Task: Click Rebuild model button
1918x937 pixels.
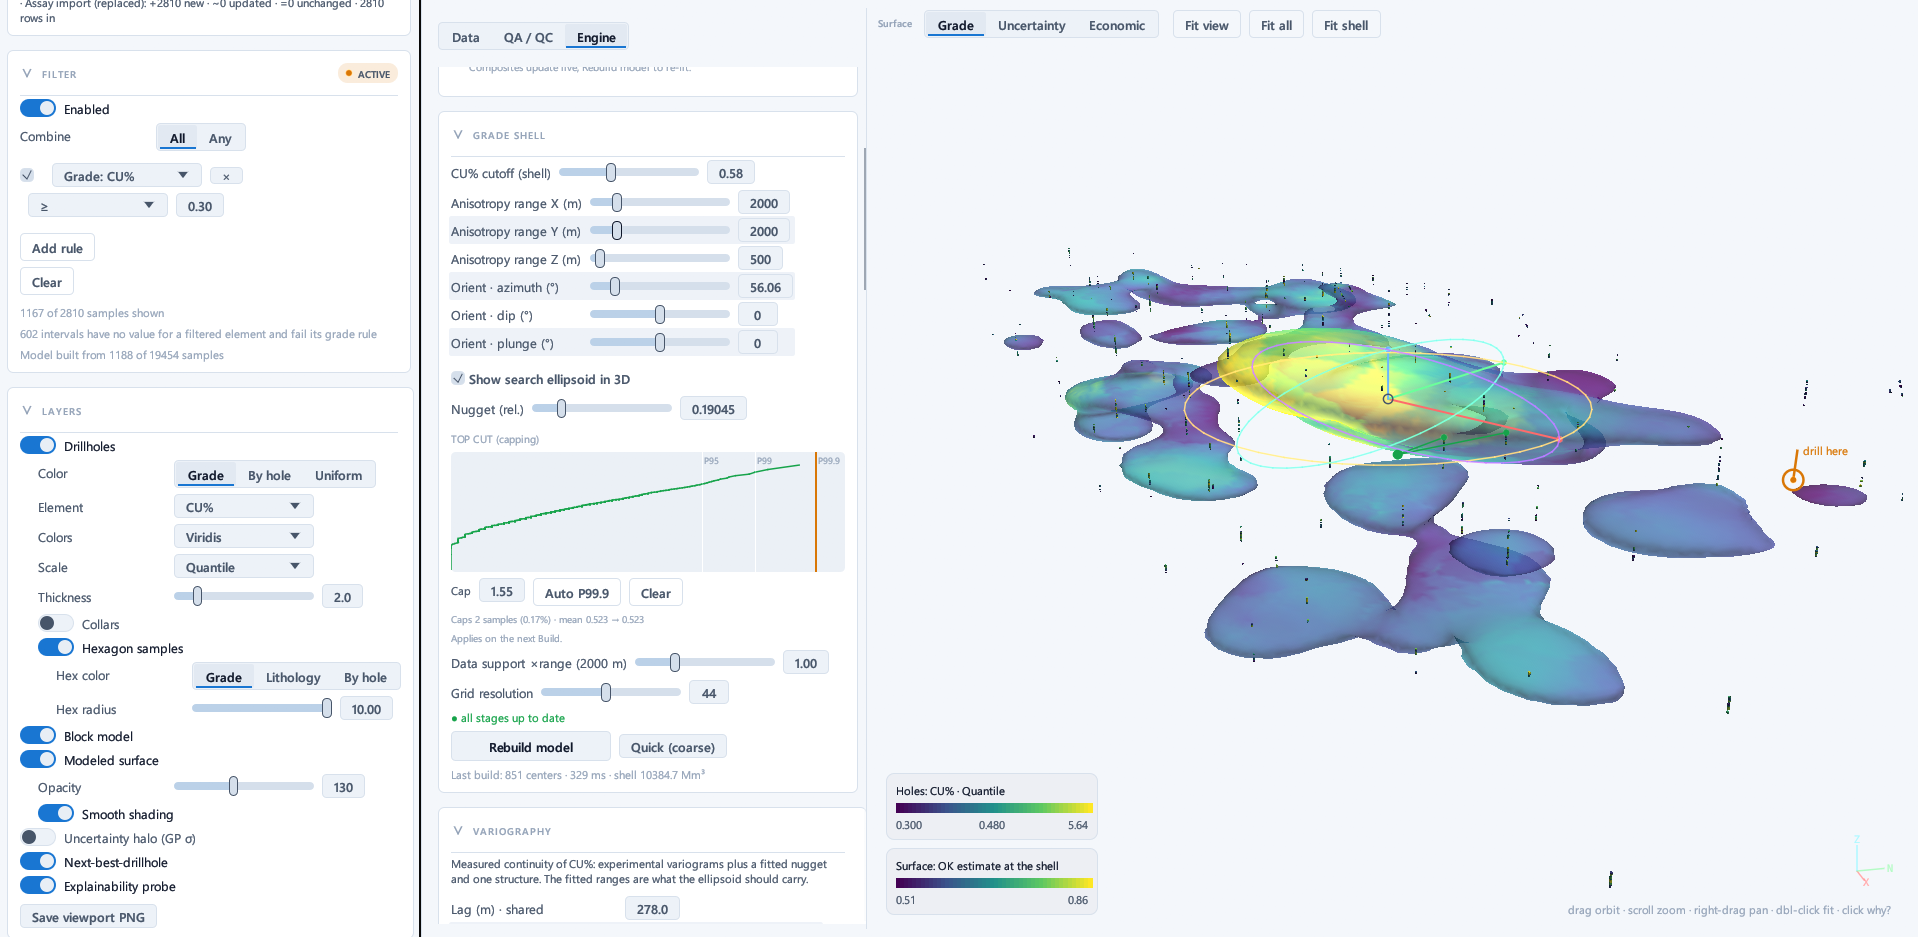Action: [531, 747]
